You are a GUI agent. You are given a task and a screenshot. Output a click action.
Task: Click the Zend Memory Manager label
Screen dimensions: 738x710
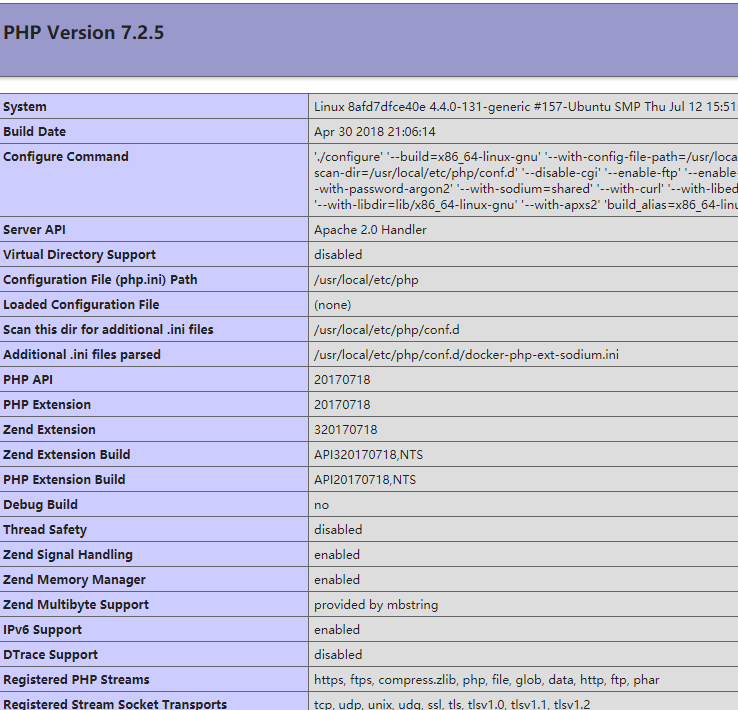point(74,580)
